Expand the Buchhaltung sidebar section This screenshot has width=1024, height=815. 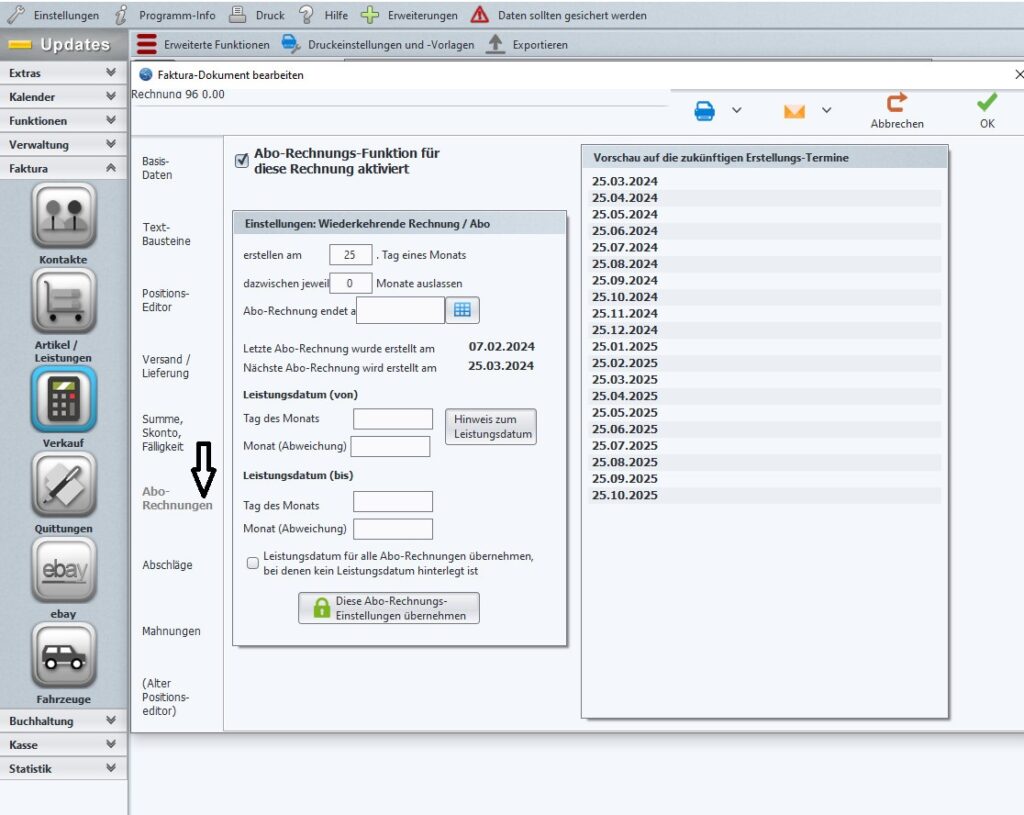pos(63,721)
